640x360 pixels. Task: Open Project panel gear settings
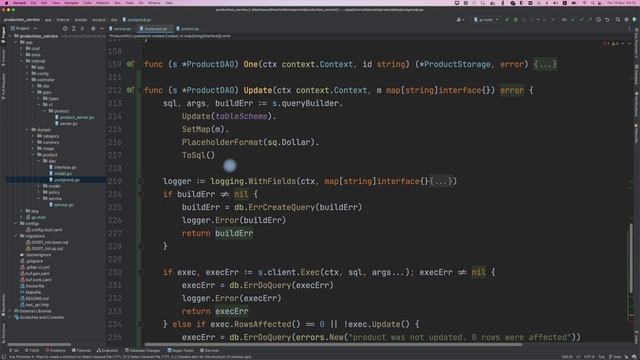click(93, 29)
